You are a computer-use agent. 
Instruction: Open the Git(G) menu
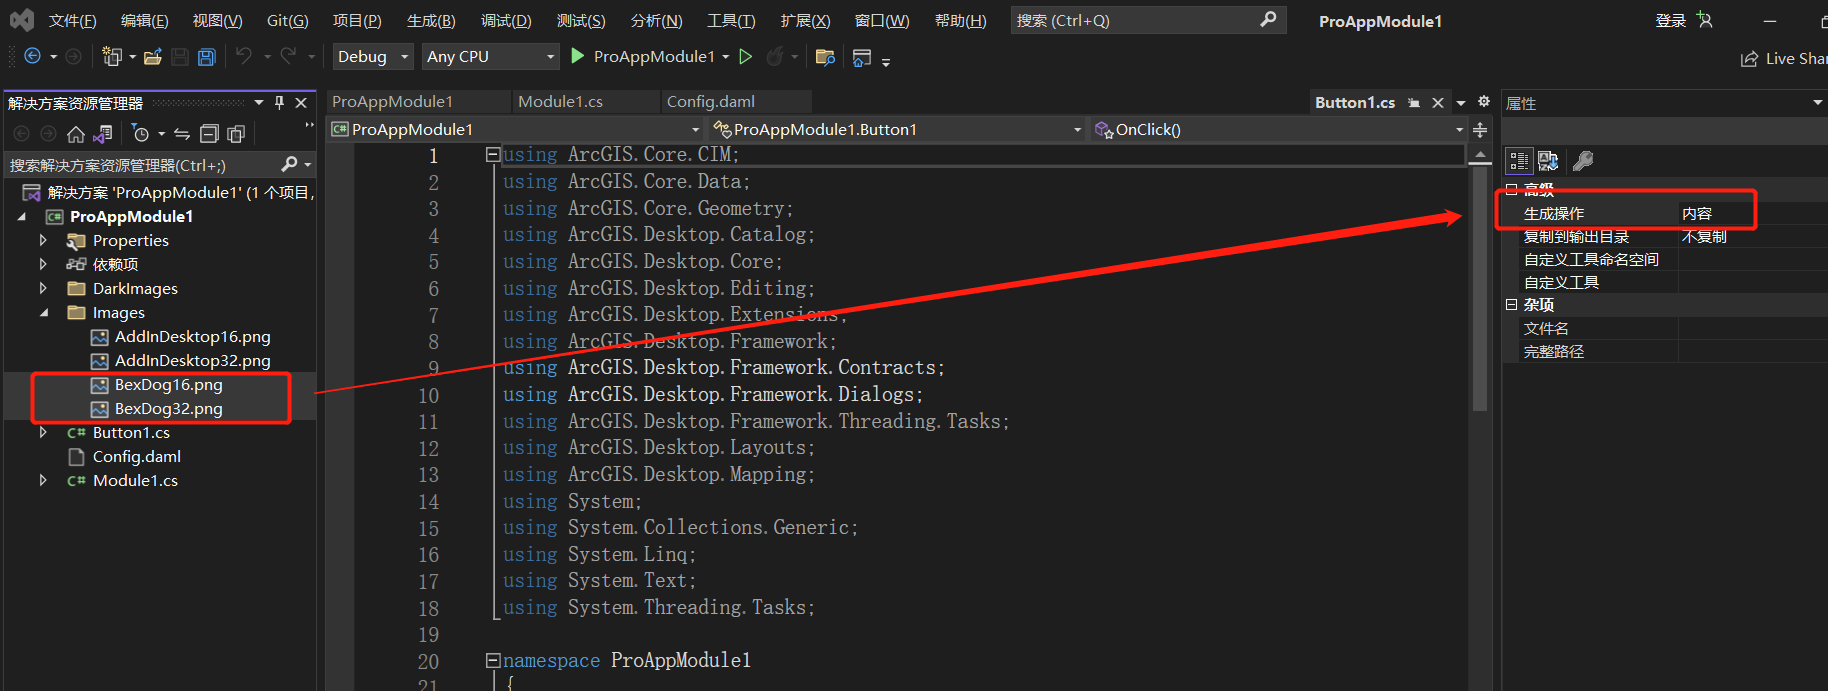point(288,21)
